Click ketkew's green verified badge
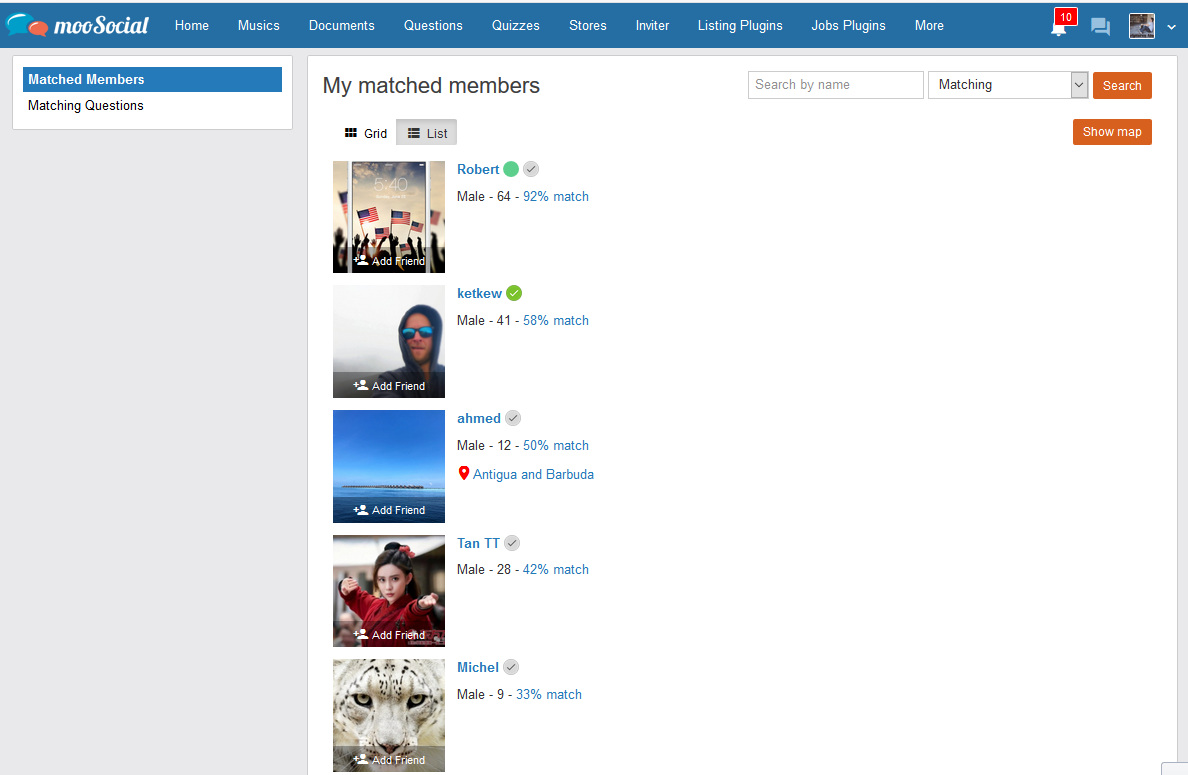 (x=514, y=293)
